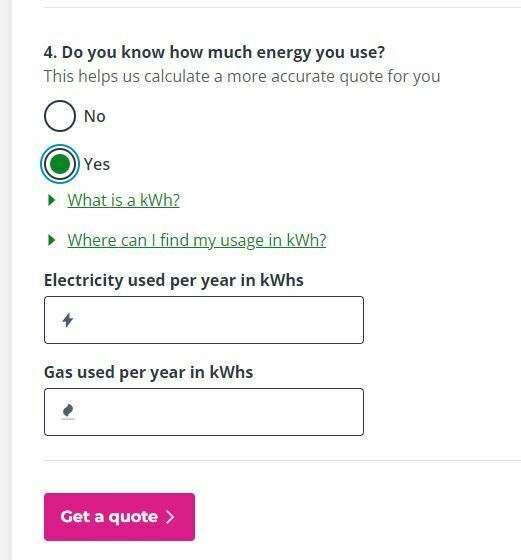Image resolution: width=521 pixels, height=560 pixels.
Task: Expand the triangle beside Where can I find usage
Action: pos(52,240)
